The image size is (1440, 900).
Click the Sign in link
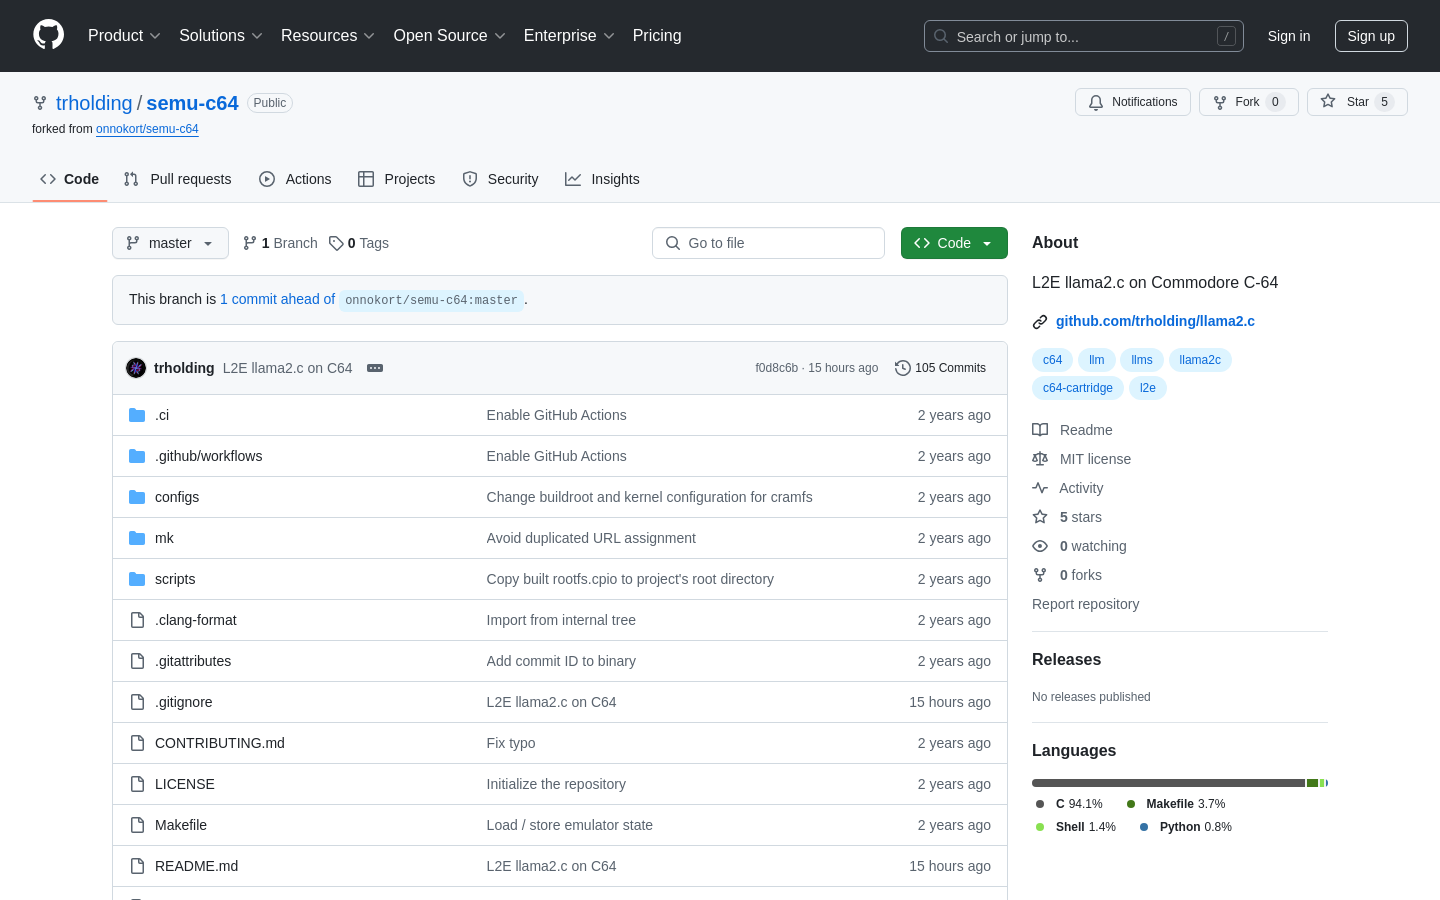tap(1289, 36)
